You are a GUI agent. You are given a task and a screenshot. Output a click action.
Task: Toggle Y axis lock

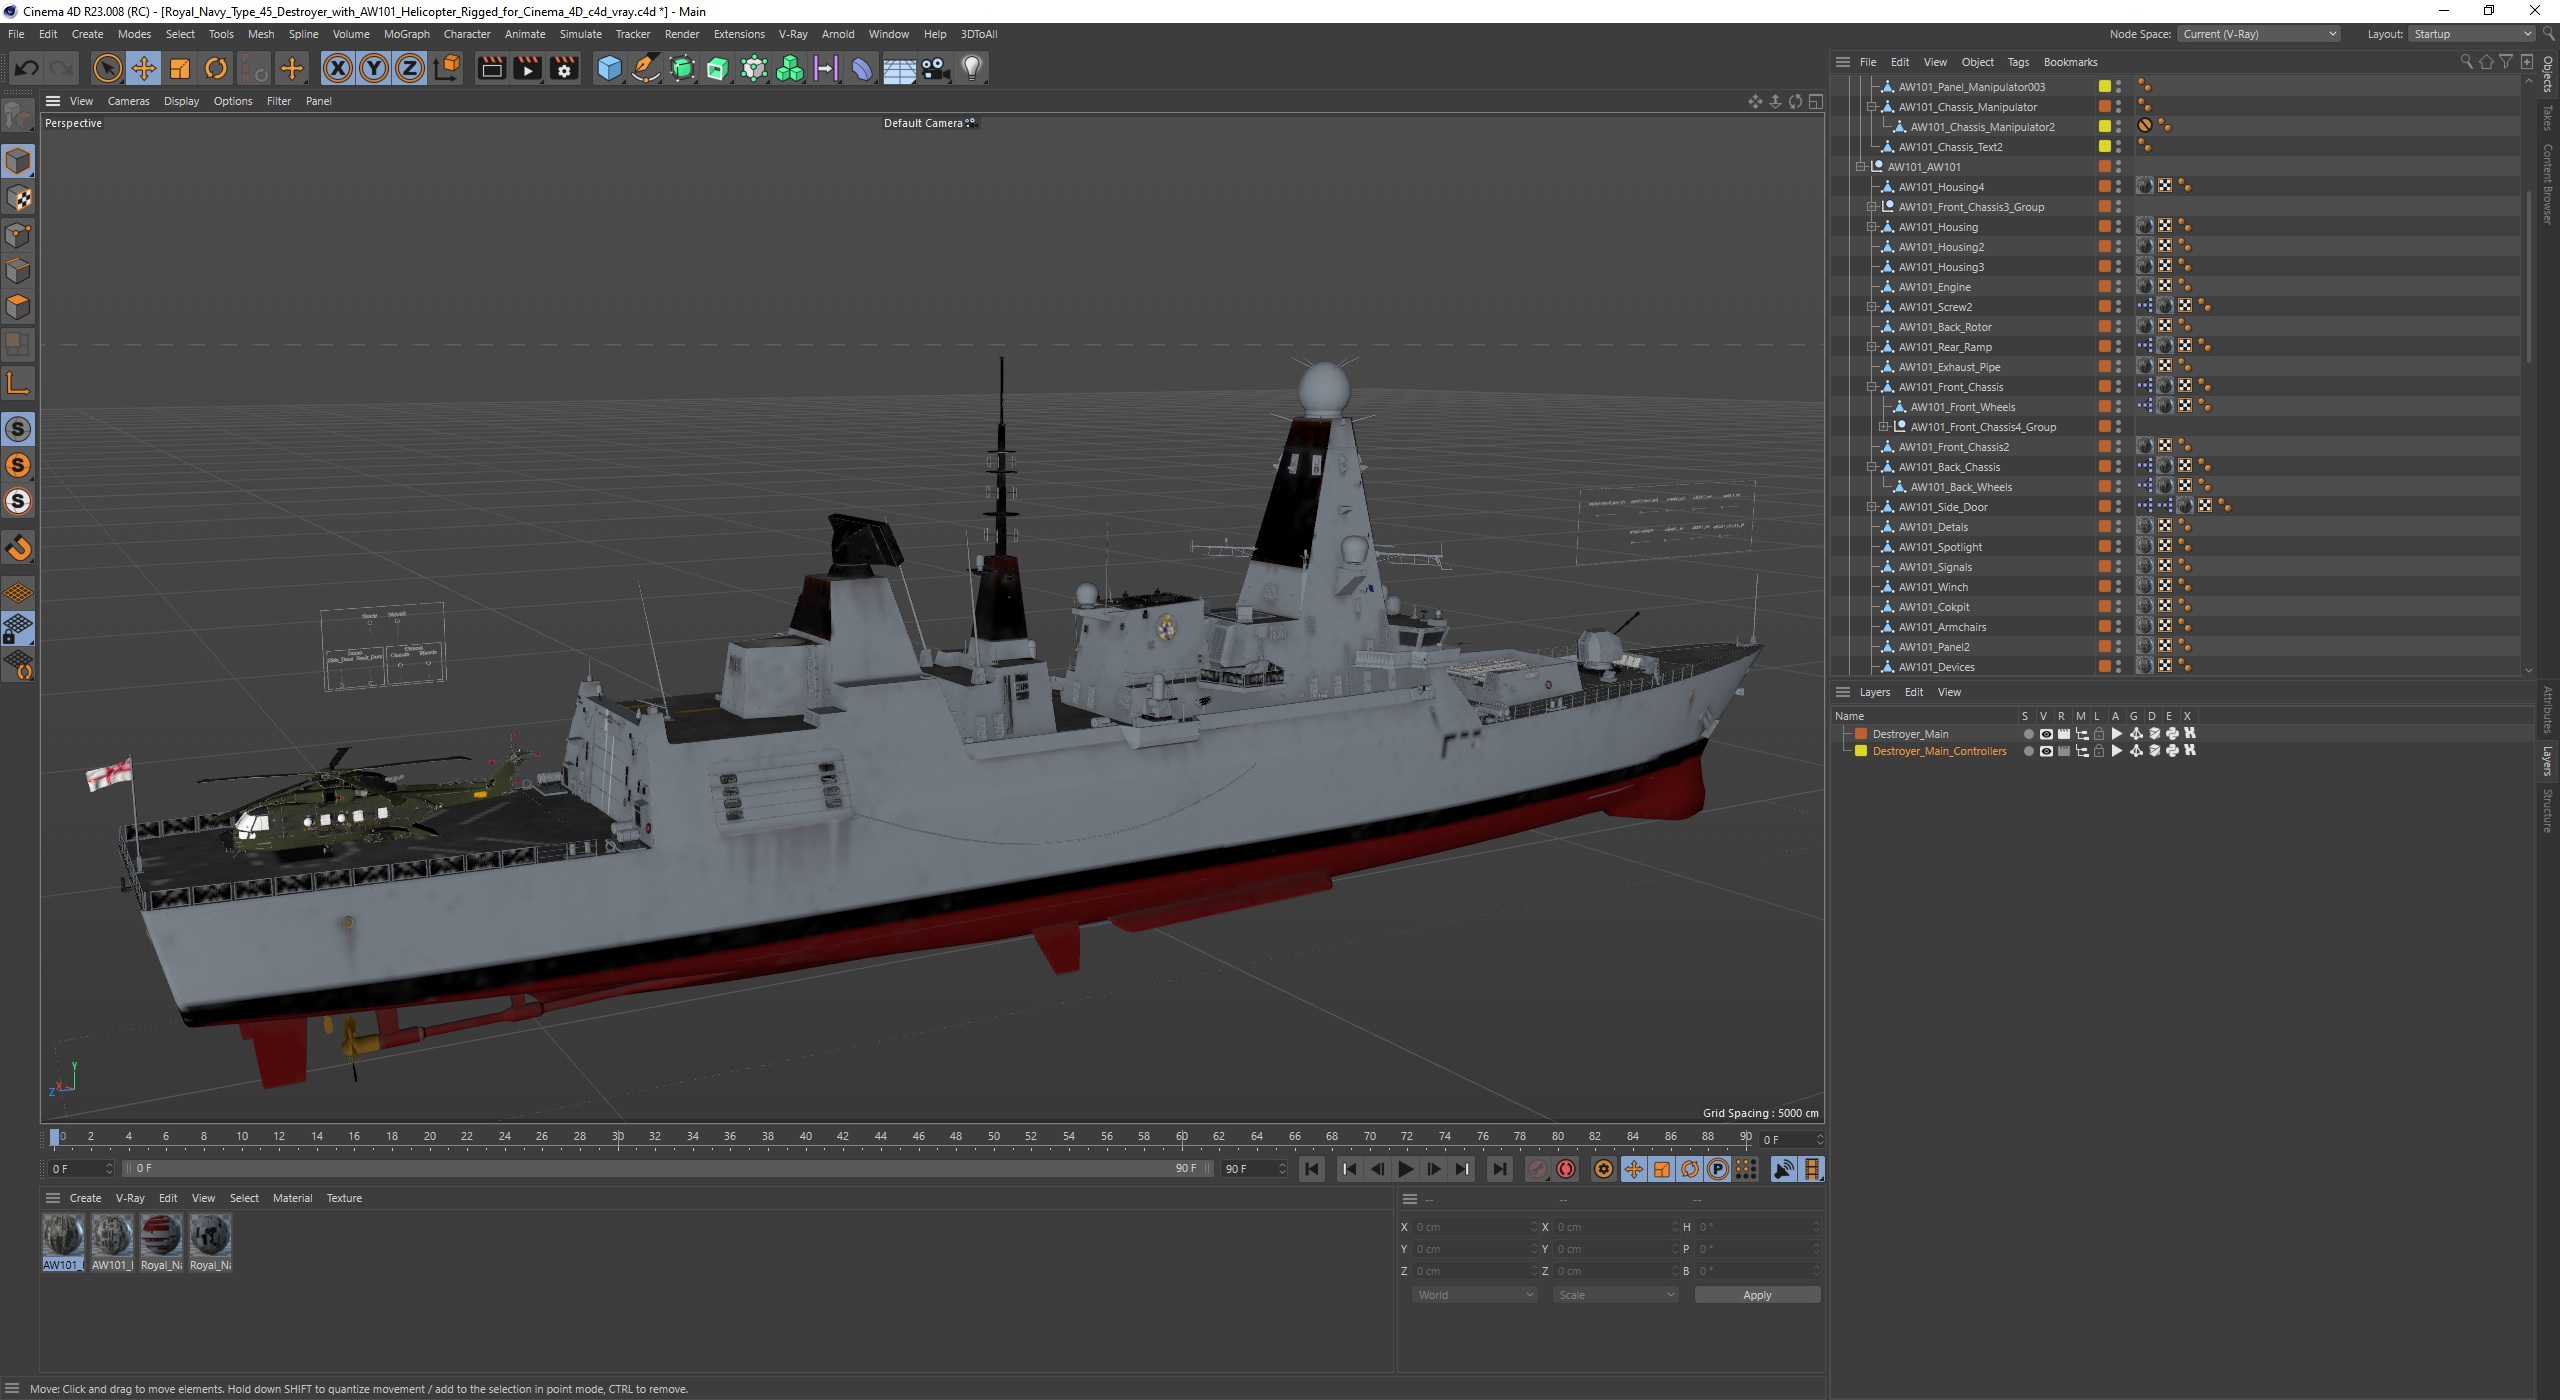tap(374, 68)
